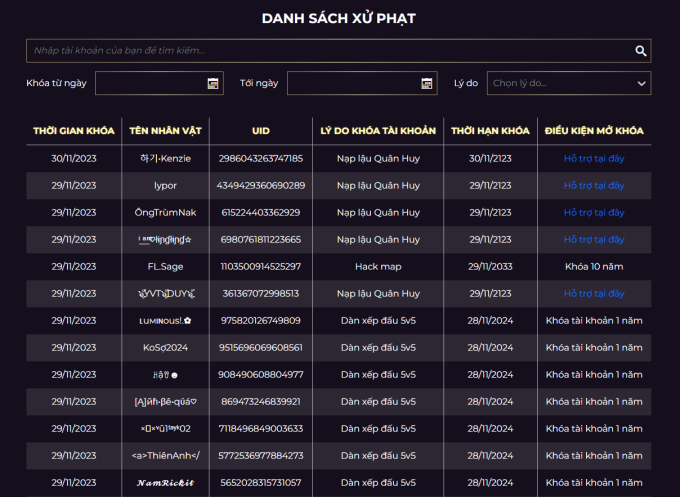680x497 pixels.
Task: Click the Khóa từ ngày date field
Action: (x=150, y=84)
